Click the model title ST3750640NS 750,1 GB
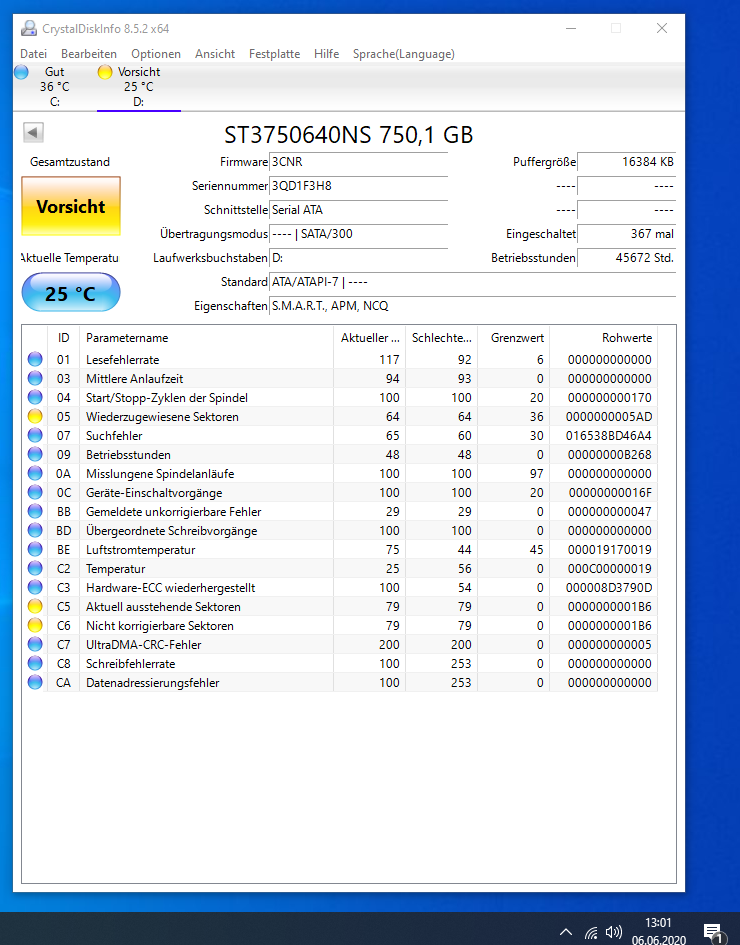 pos(348,134)
